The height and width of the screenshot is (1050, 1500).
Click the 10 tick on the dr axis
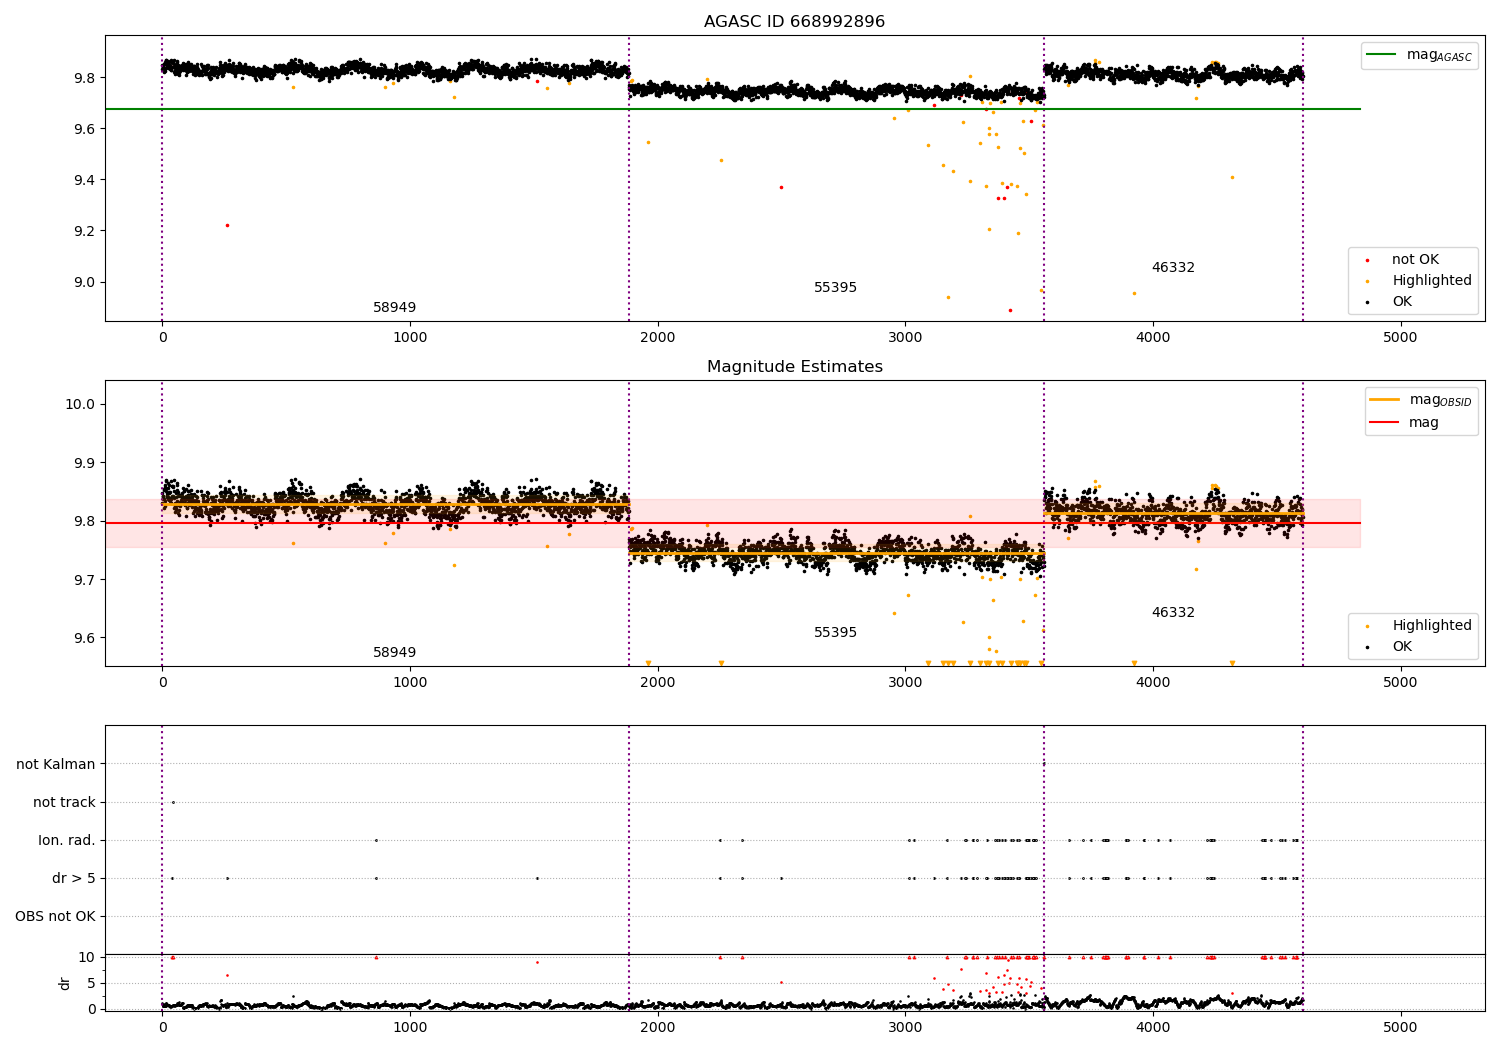87,958
